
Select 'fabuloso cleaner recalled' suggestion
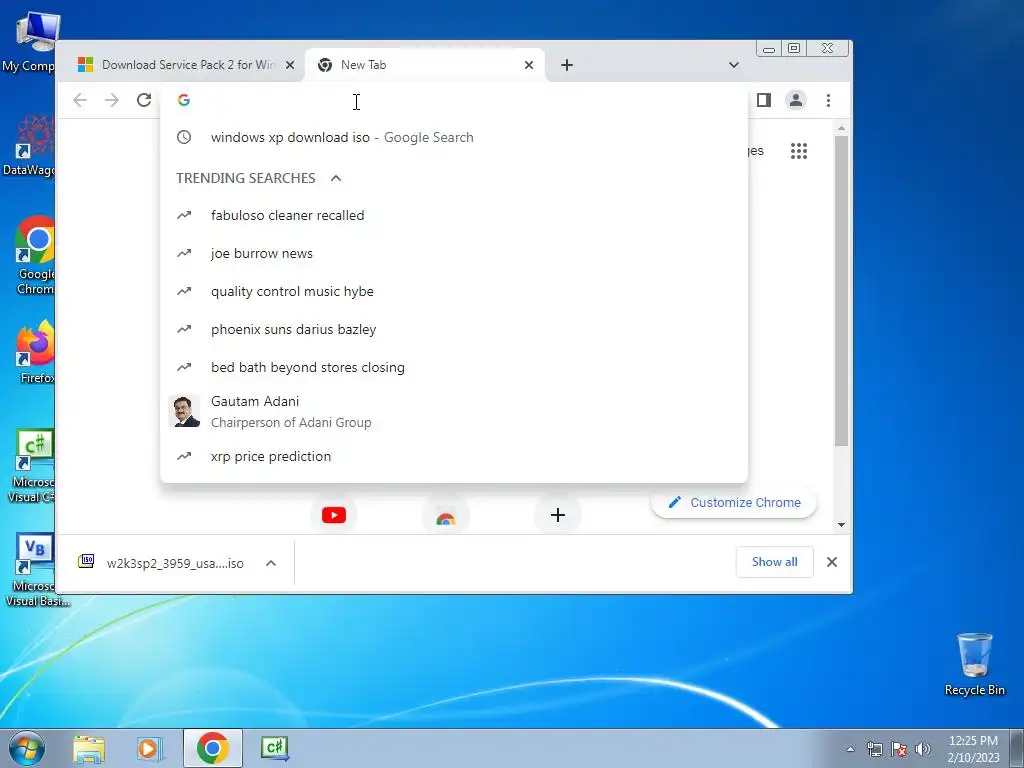(454, 216)
